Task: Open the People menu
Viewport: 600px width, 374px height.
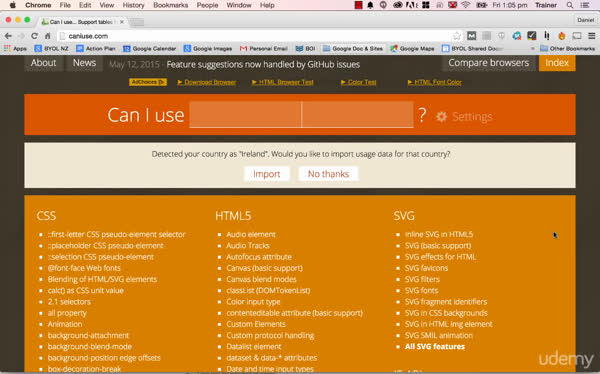Action: [x=207, y=5]
